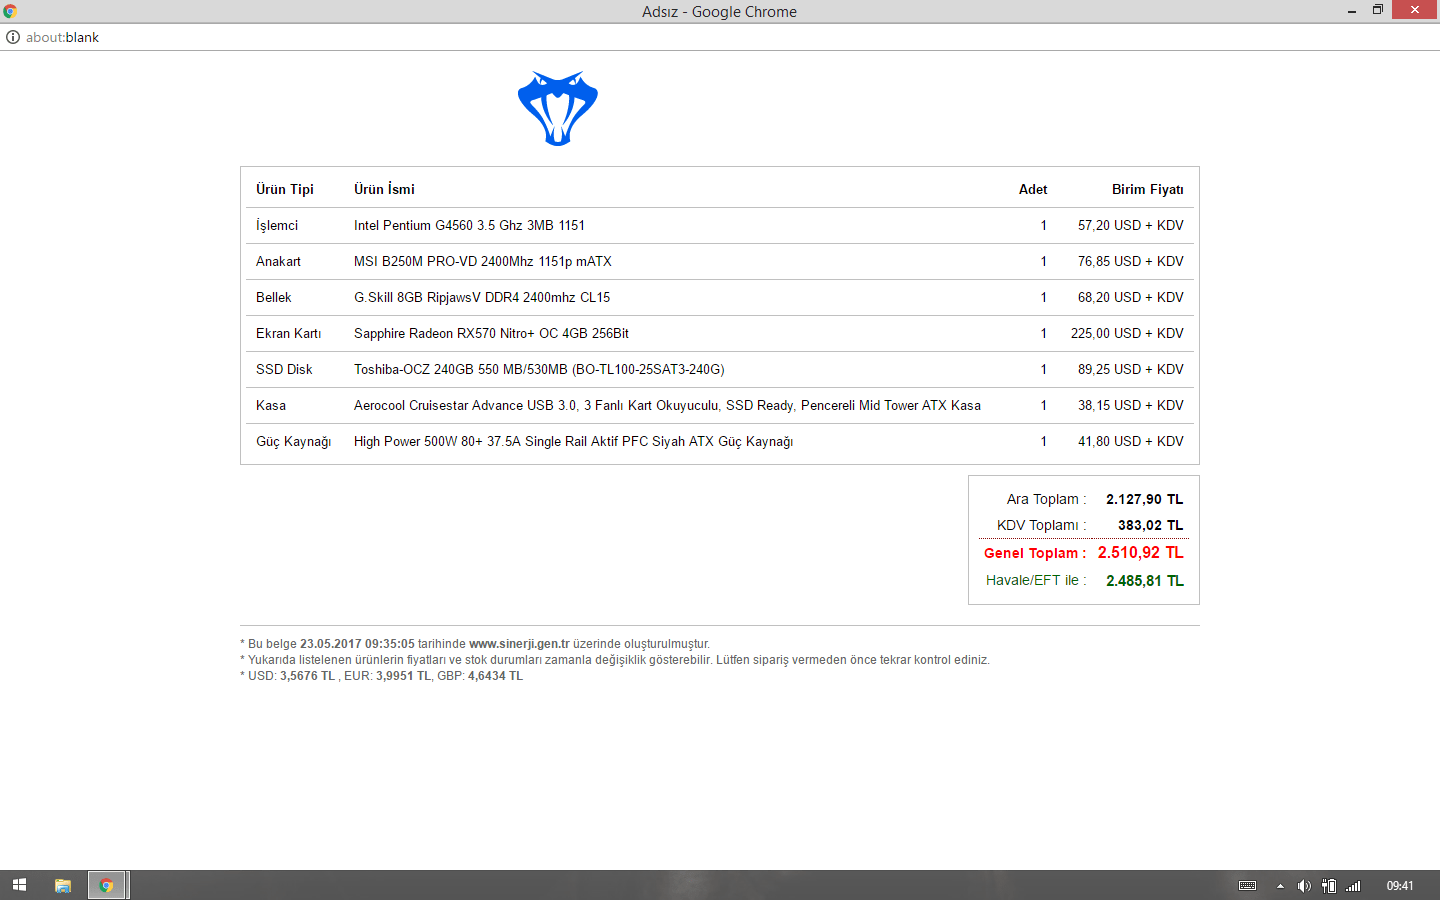
Task: Click the 76,85 USD + KDV price
Action: coord(1131,261)
